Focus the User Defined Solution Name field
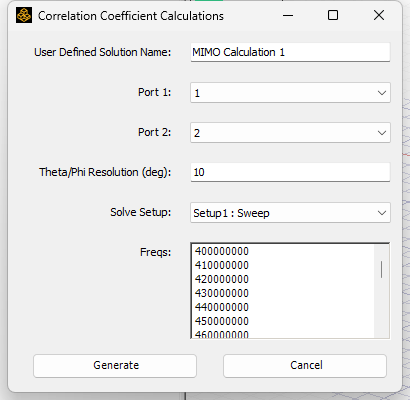This screenshot has width=410, height=400. coord(290,52)
